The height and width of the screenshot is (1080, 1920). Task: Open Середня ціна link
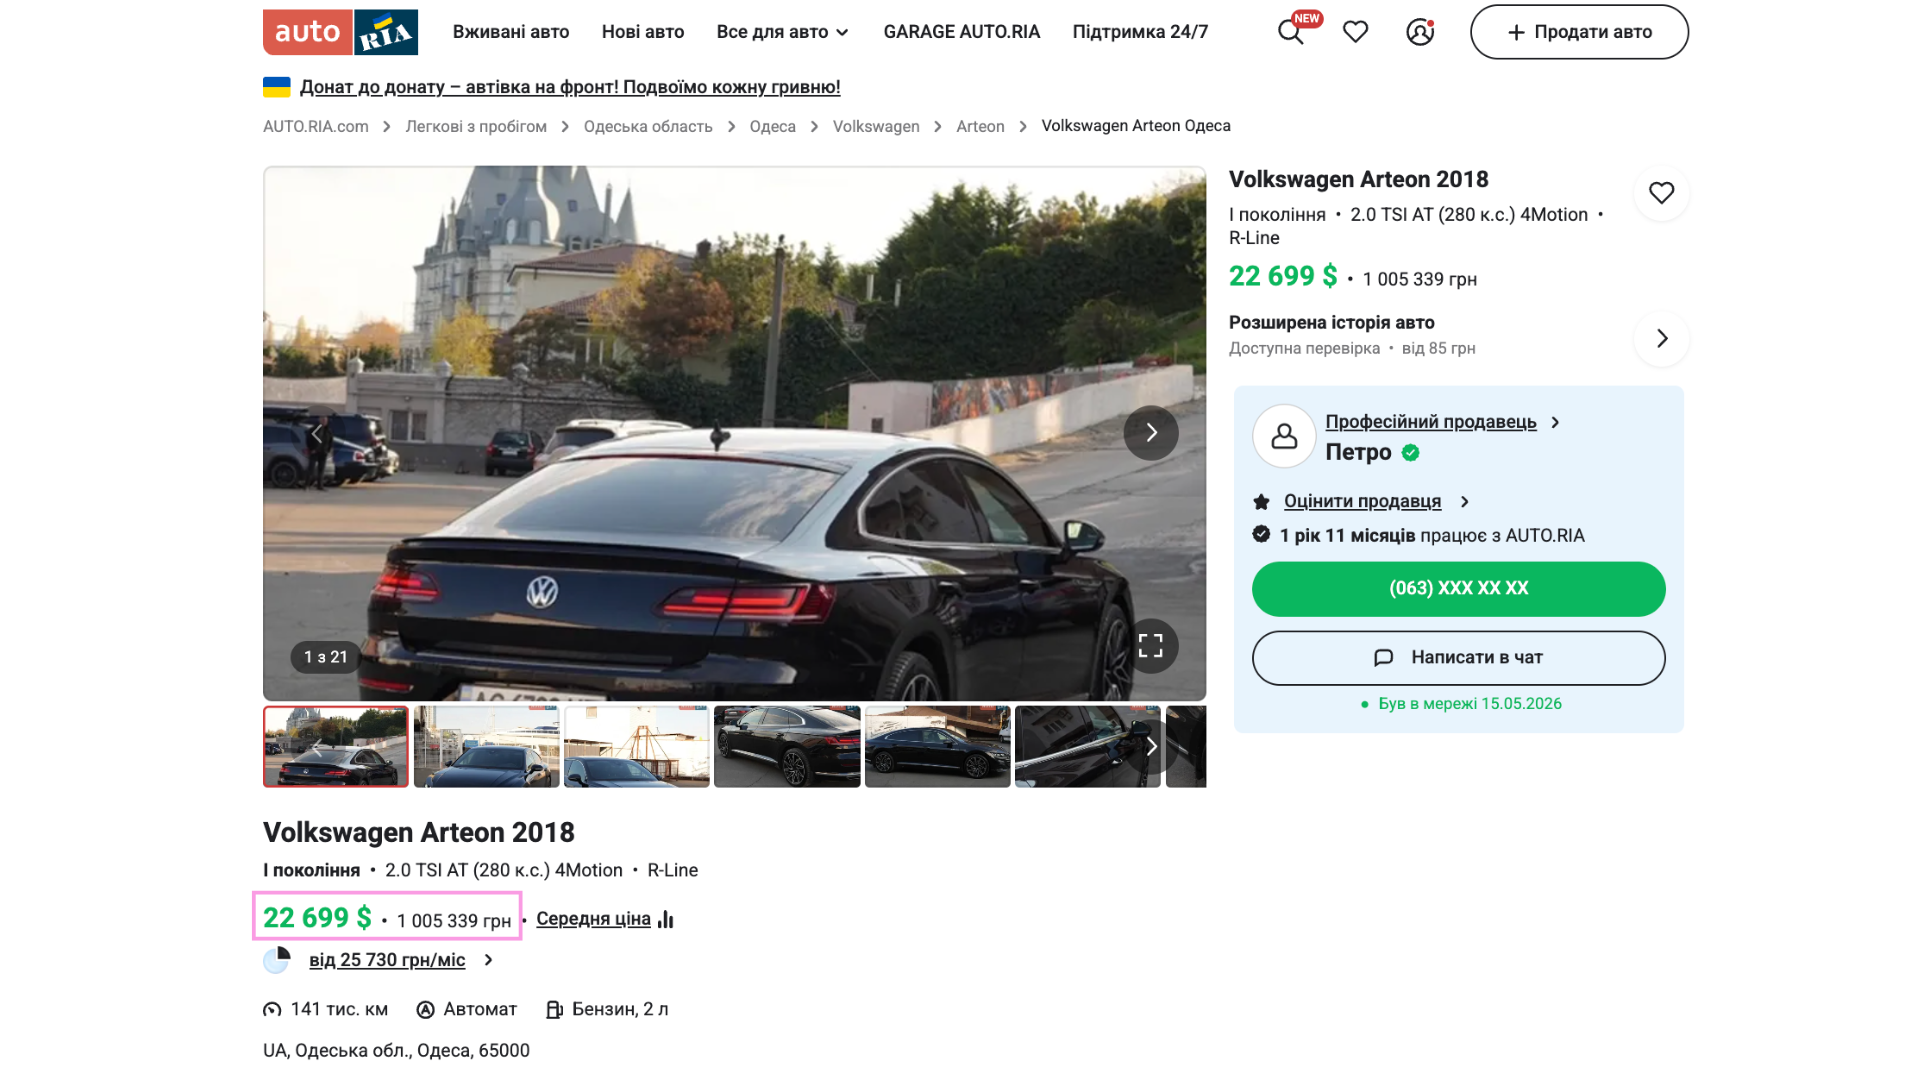(x=593, y=919)
